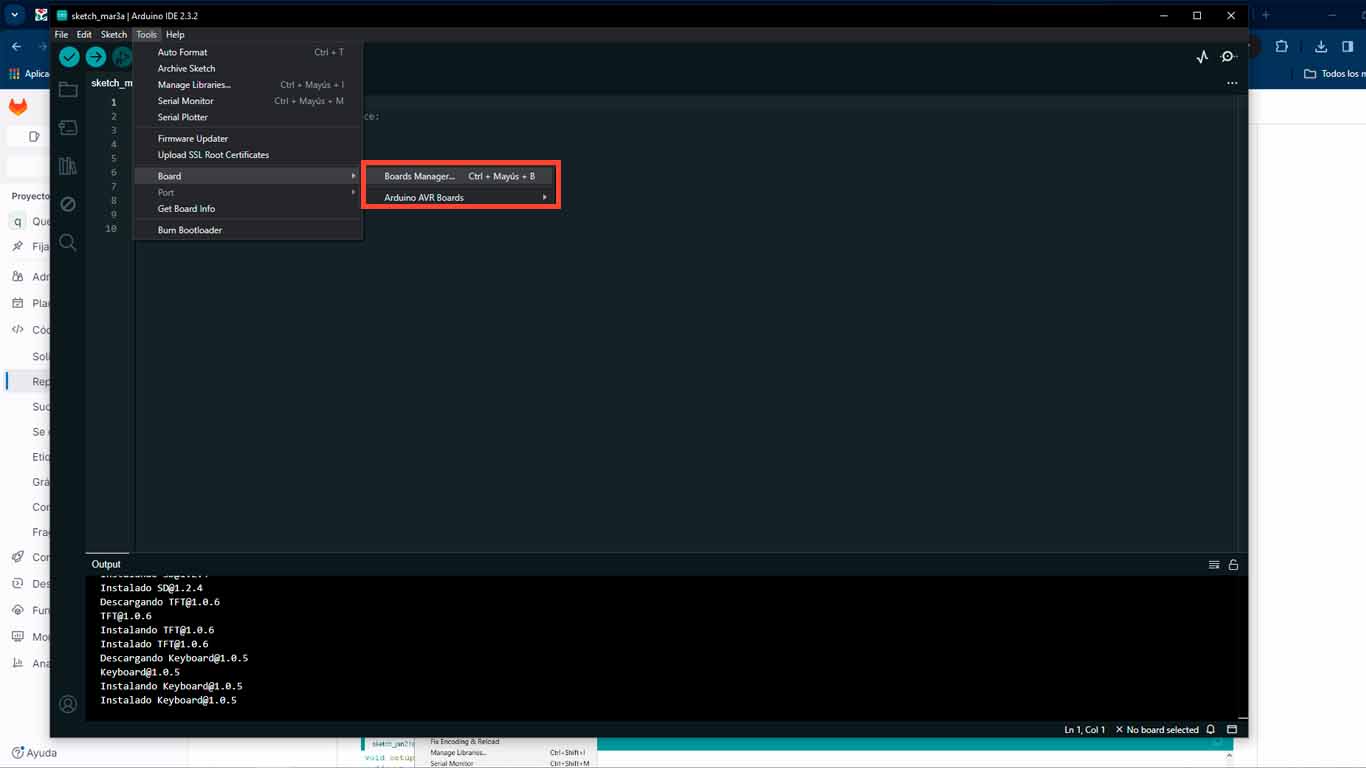Click the browser back arrow
Viewport: 1366px width, 768px height.
(x=16, y=46)
